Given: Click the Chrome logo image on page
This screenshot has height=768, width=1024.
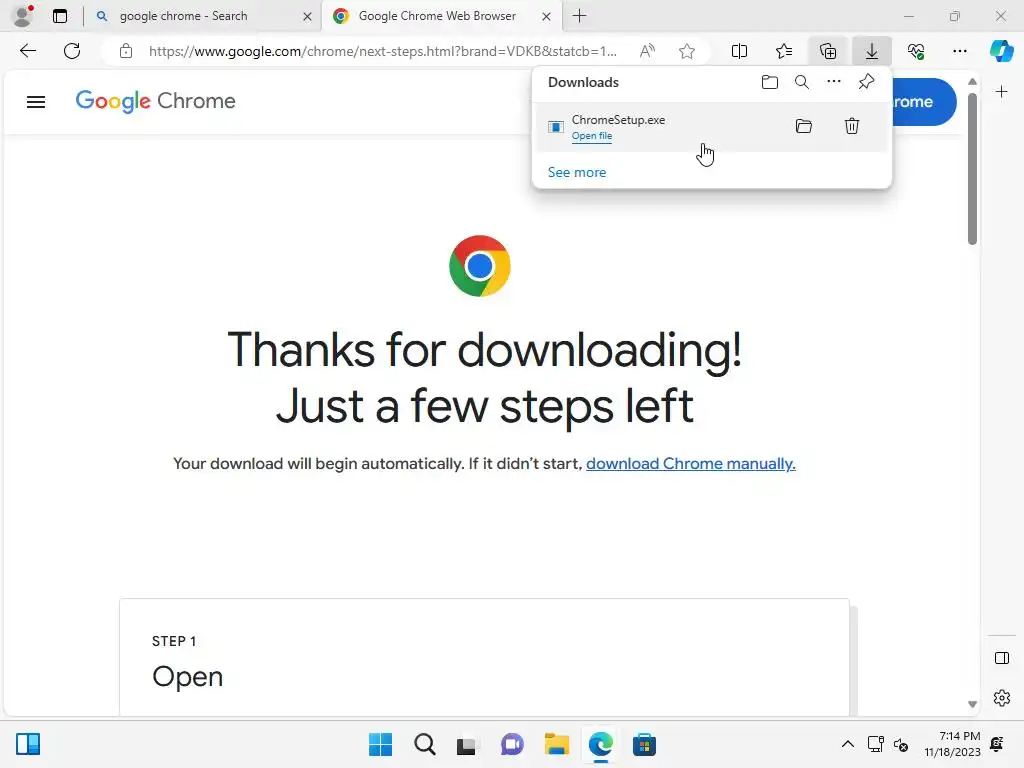Looking at the screenshot, I should pyautogui.click(x=480, y=266).
